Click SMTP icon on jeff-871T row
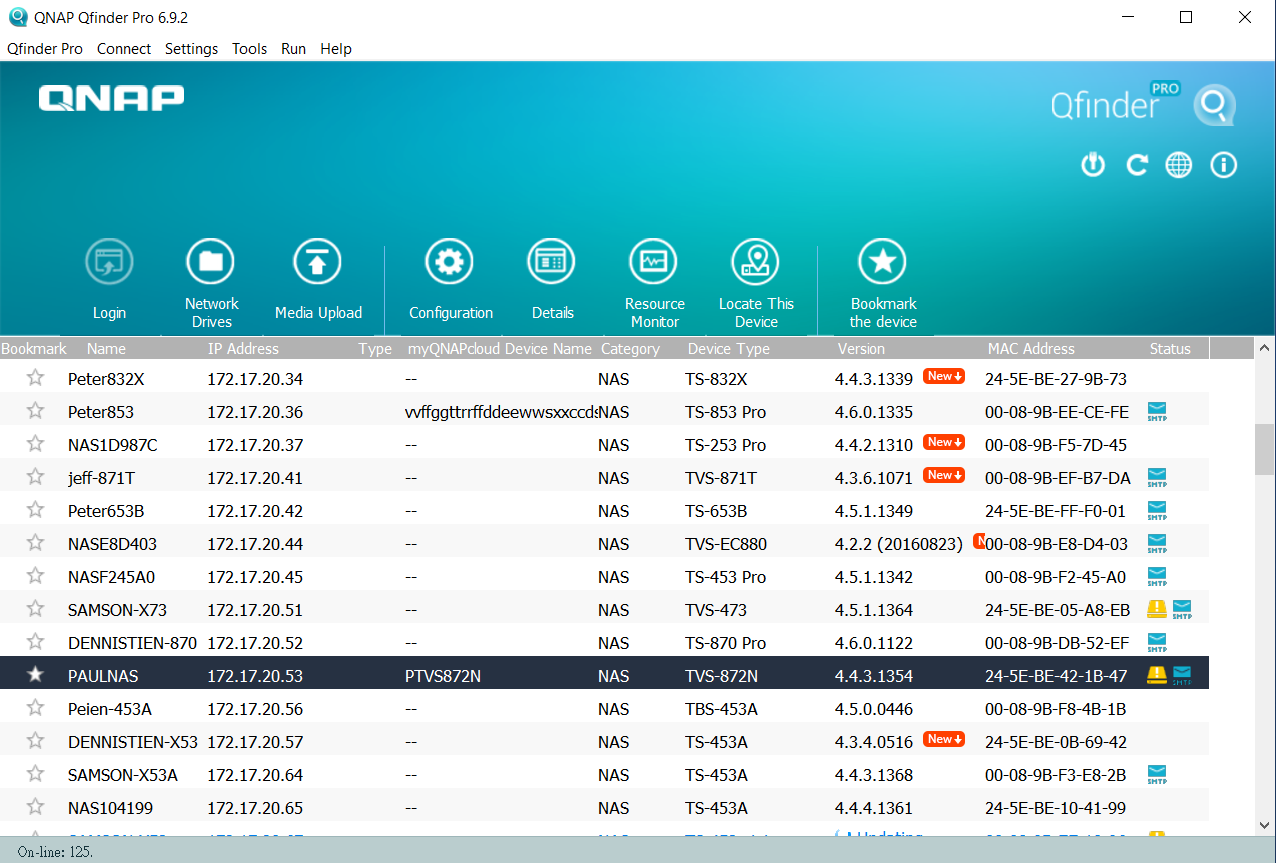The image size is (1276, 863). point(1157,477)
